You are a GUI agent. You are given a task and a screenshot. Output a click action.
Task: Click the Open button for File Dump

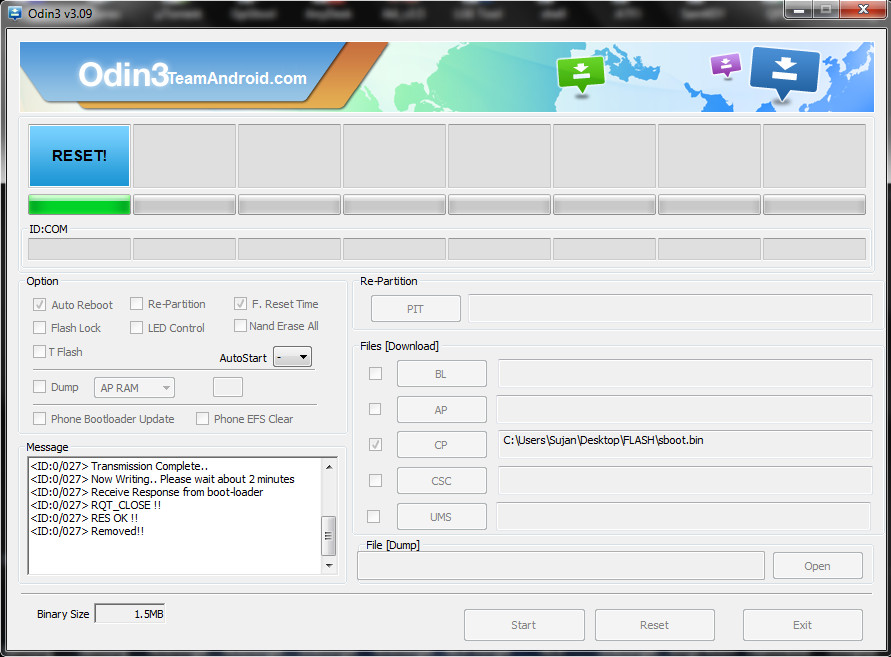pyautogui.click(x=818, y=566)
